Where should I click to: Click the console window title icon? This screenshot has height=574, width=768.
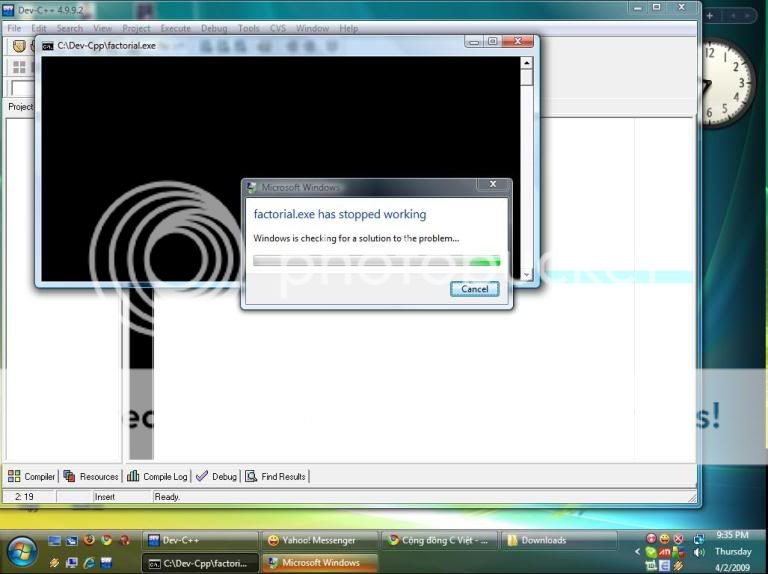coord(48,46)
